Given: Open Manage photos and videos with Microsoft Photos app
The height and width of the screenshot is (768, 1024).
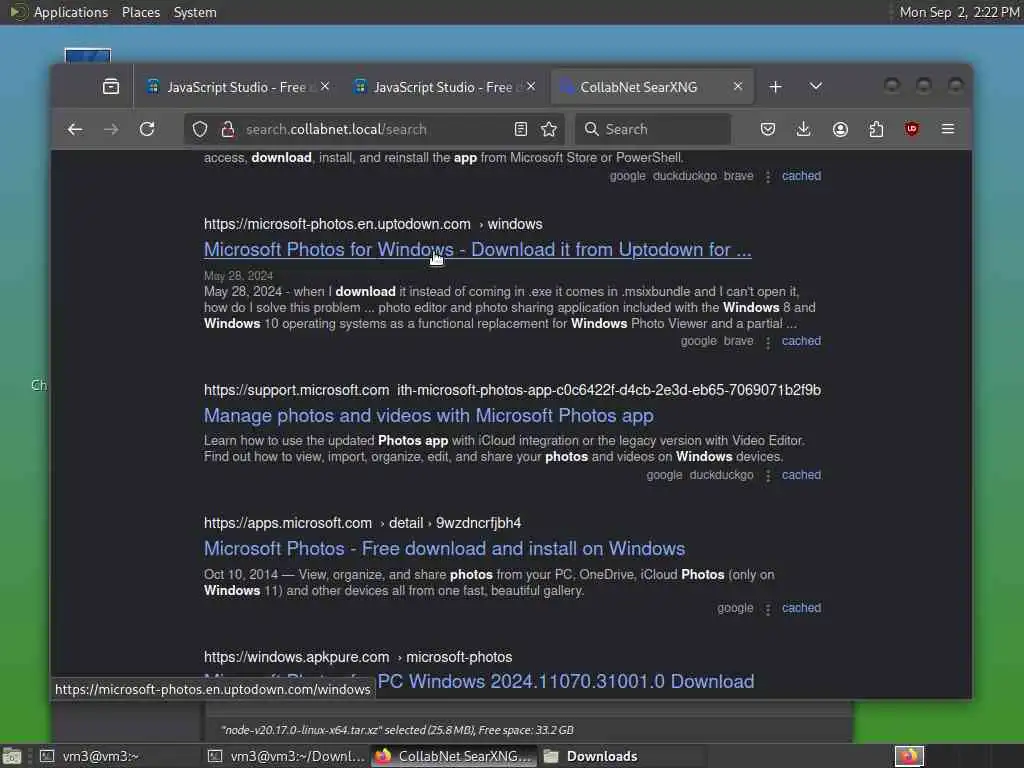Looking at the screenshot, I should [428, 415].
